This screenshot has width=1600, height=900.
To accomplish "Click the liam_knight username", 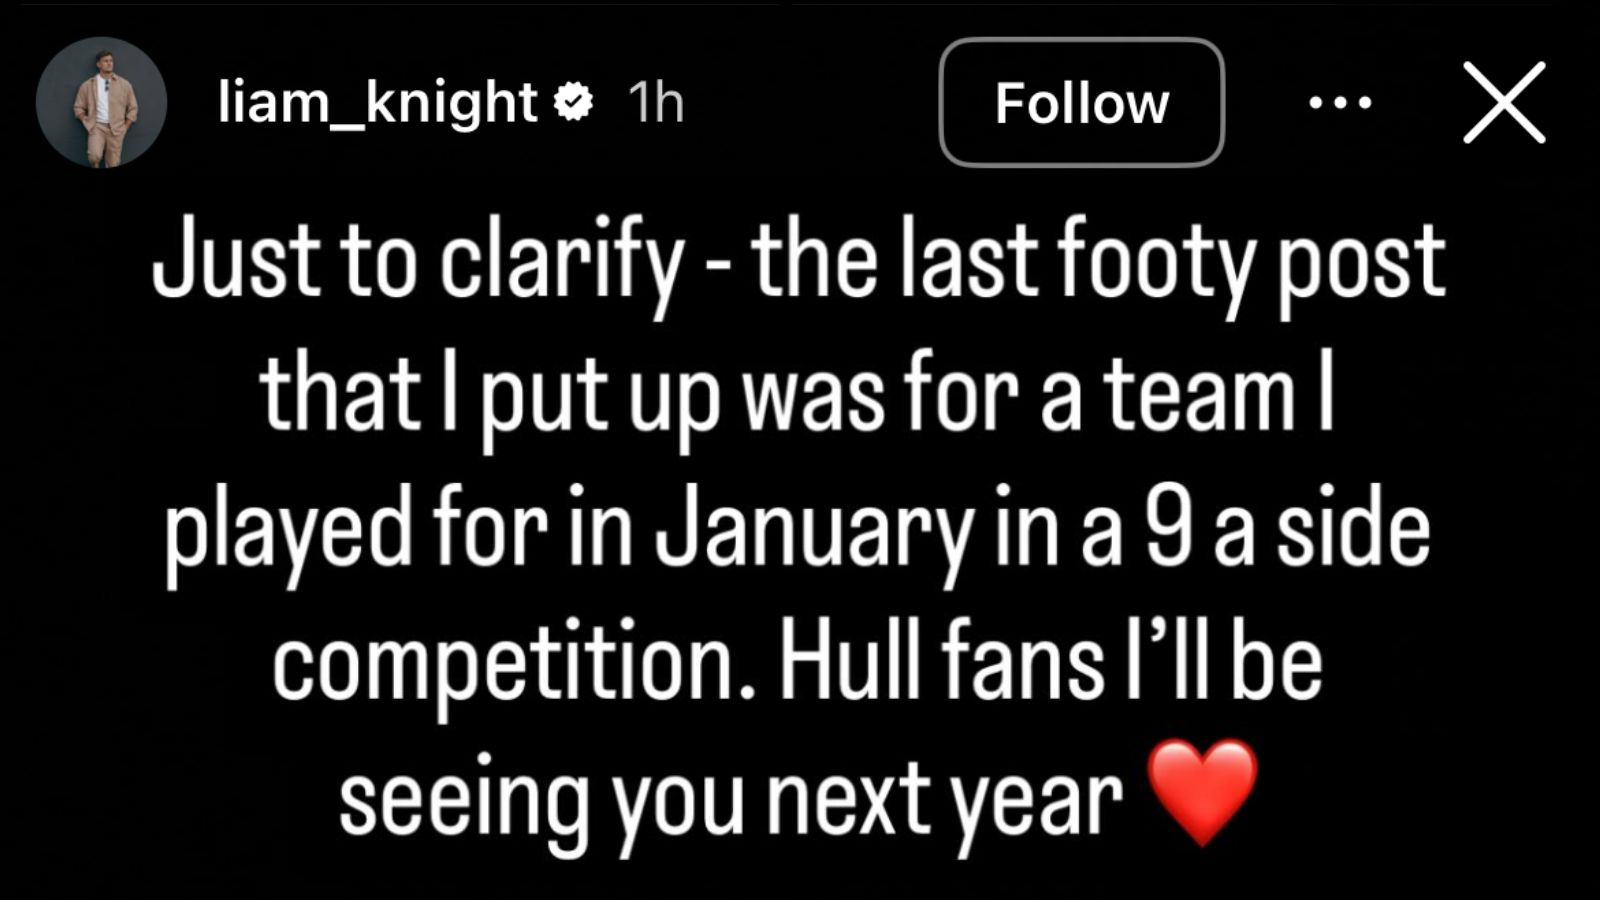I will (x=378, y=103).
